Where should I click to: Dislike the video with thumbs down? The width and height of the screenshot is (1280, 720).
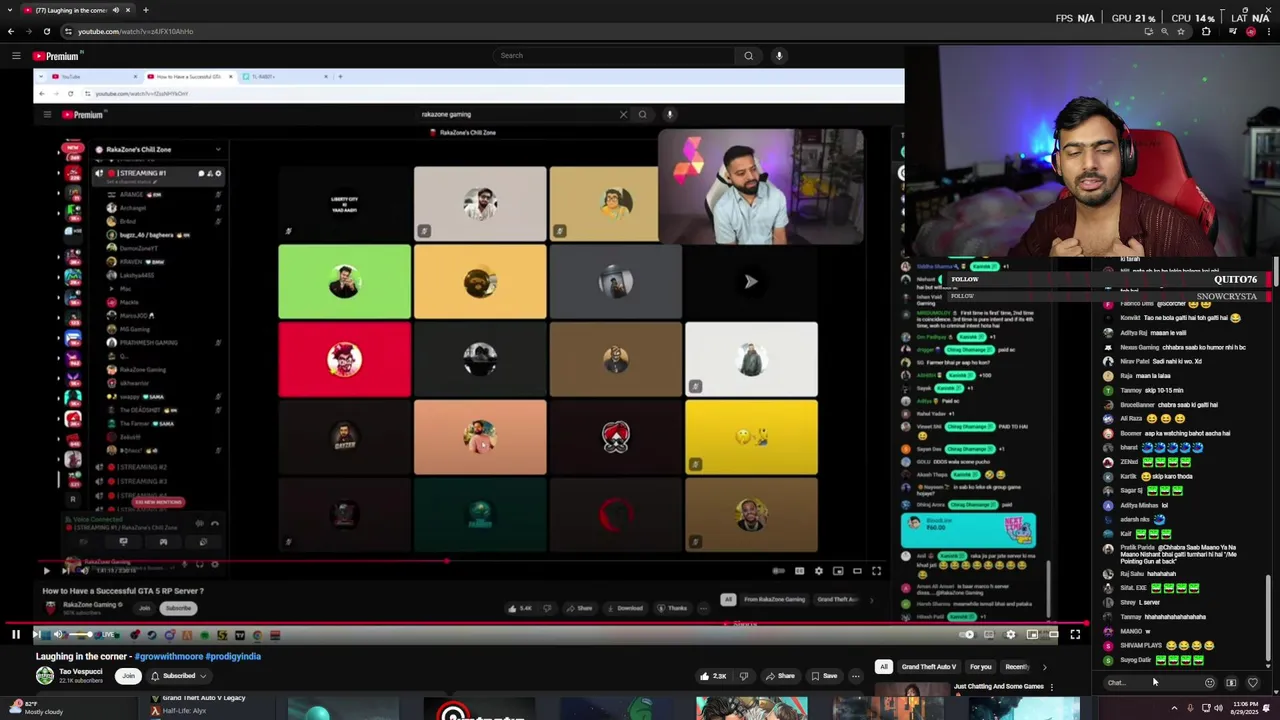(743, 676)
